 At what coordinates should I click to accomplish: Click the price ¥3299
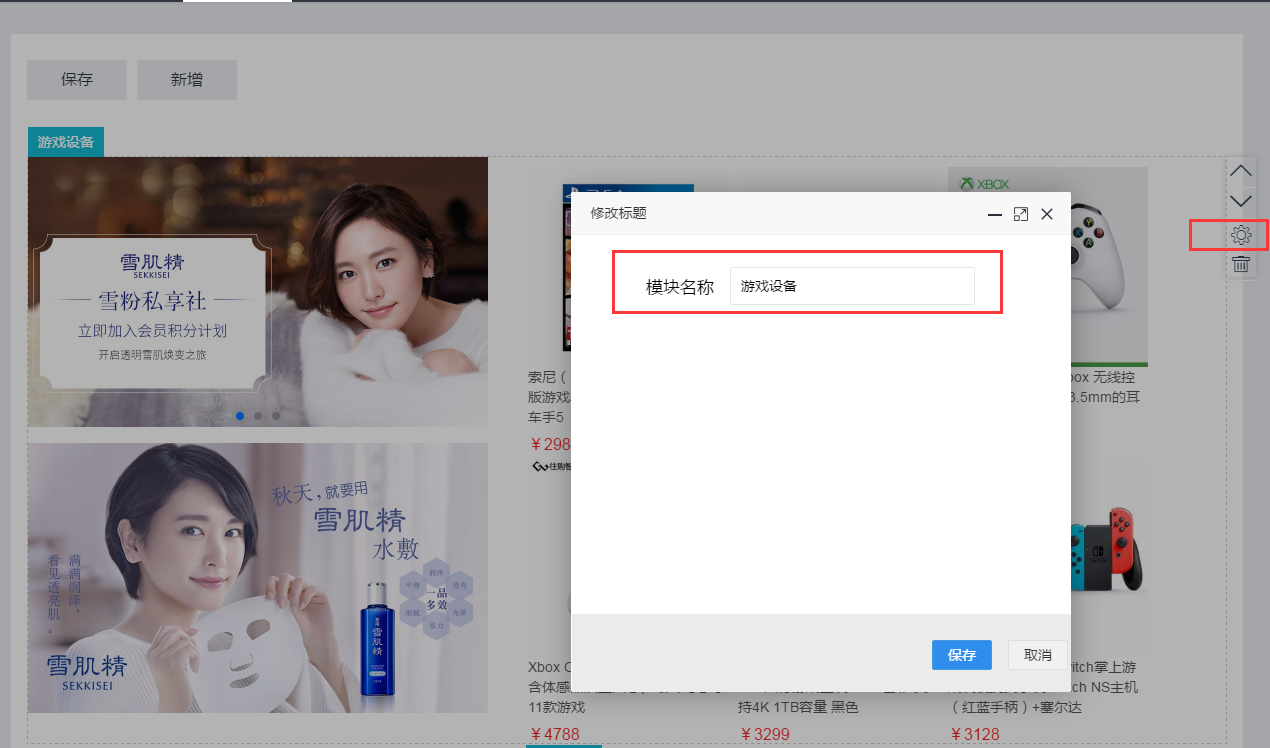tap(765, 736)
